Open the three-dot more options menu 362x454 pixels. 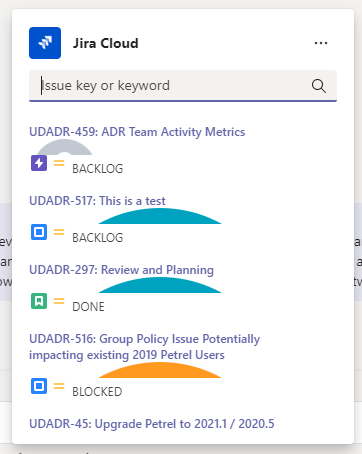click(321, 43)
